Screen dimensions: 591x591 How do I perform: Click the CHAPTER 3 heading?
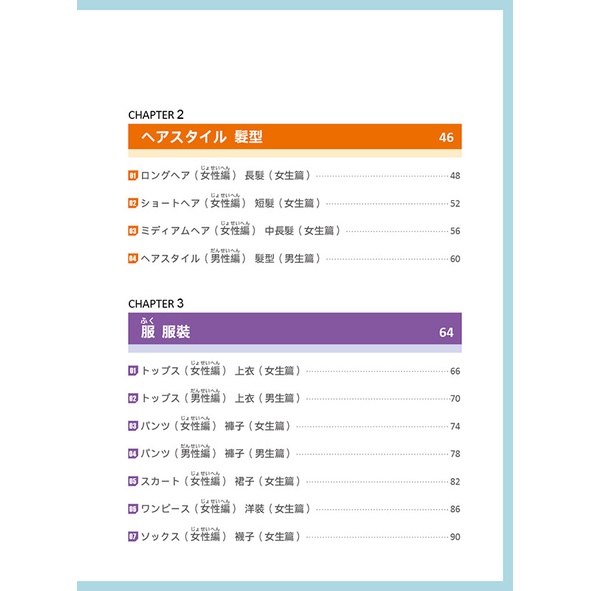pyautogui.click(x=156, y=303)
